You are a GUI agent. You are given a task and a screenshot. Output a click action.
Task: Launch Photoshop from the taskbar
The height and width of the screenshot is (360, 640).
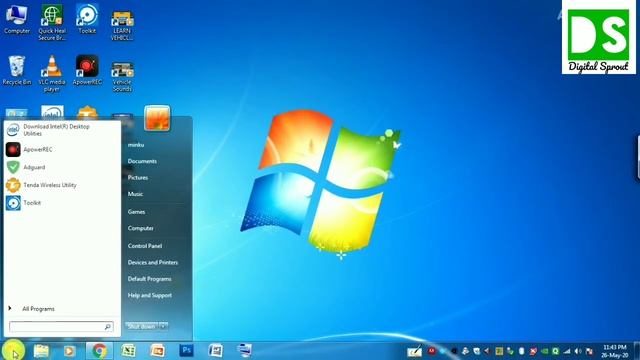(187, 350)
